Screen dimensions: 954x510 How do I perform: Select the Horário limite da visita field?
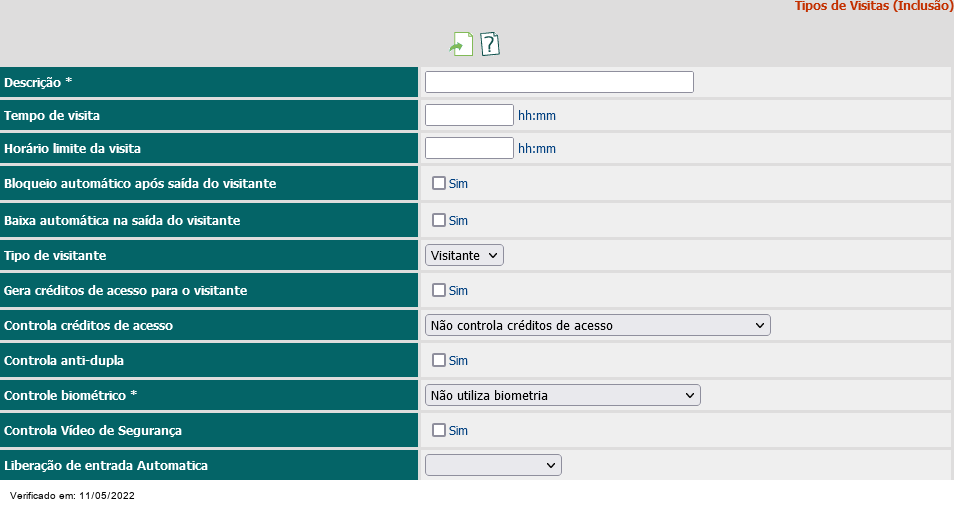[x=469, y=148]
